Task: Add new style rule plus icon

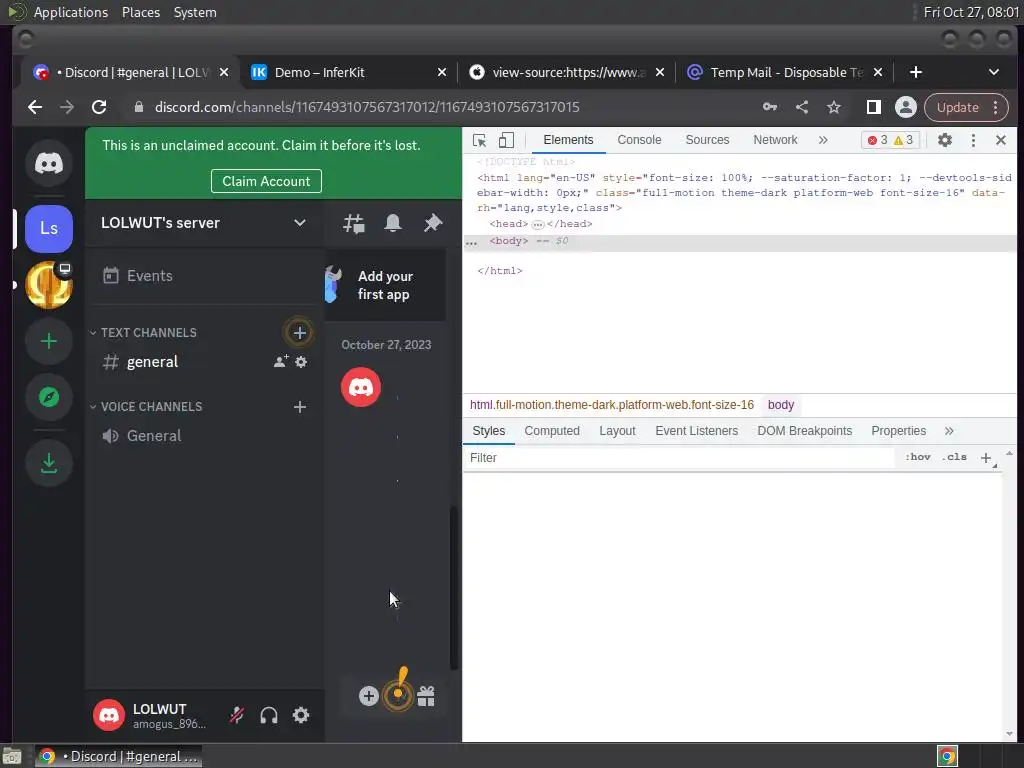Action: 986,458
